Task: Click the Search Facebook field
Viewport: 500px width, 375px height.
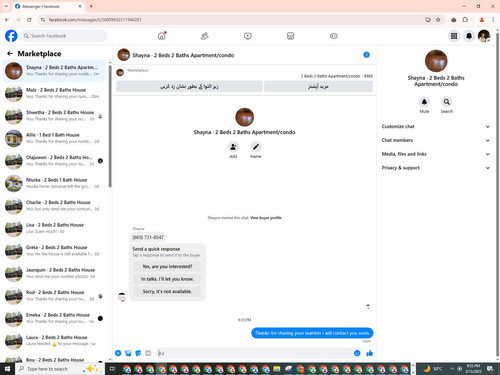Action: coord(64,36)
